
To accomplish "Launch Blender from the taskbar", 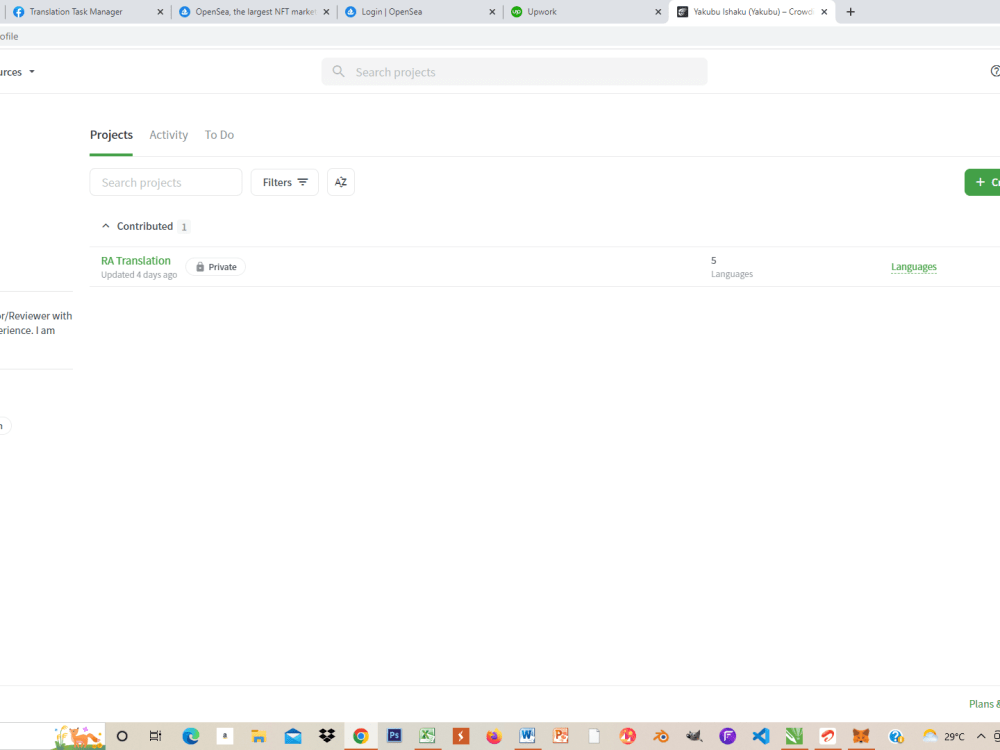I will tap(661, 736).
